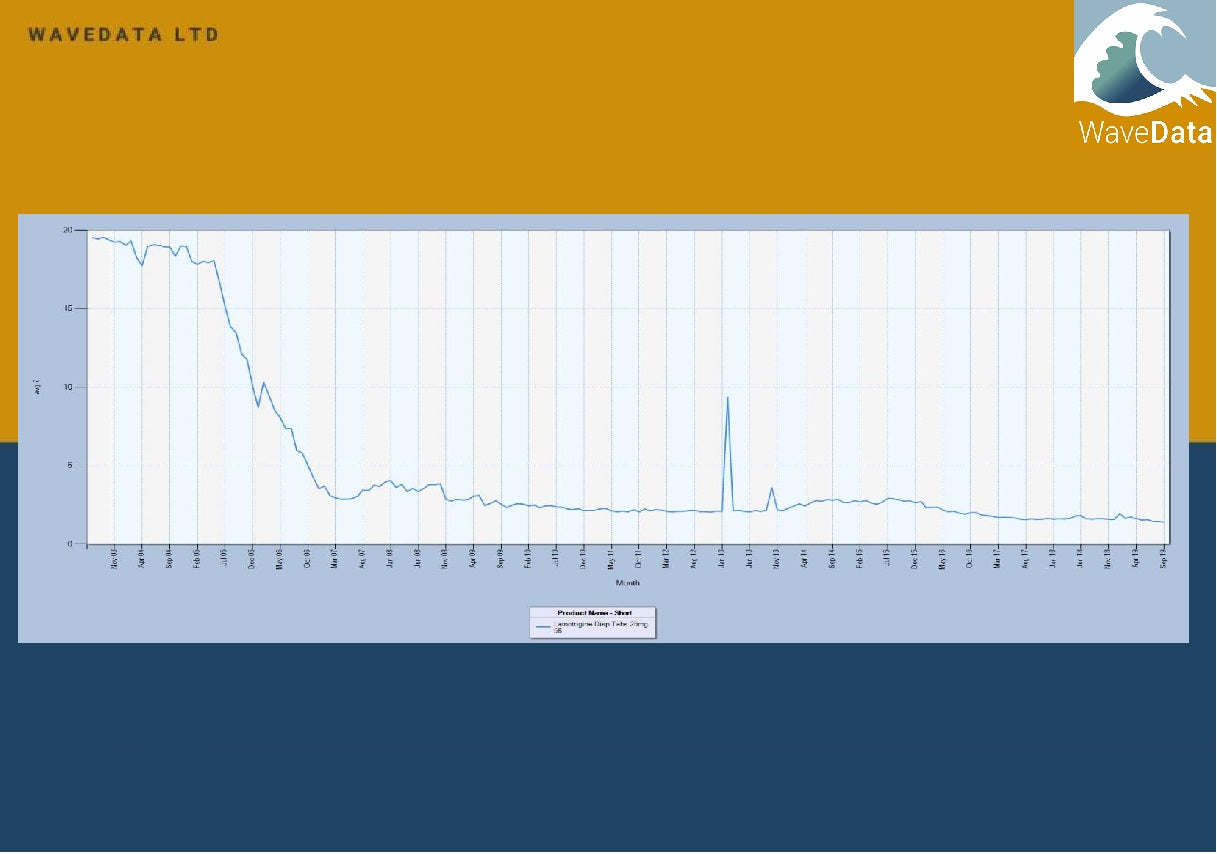Click the 0 value on y-axis

coord(70,544)
